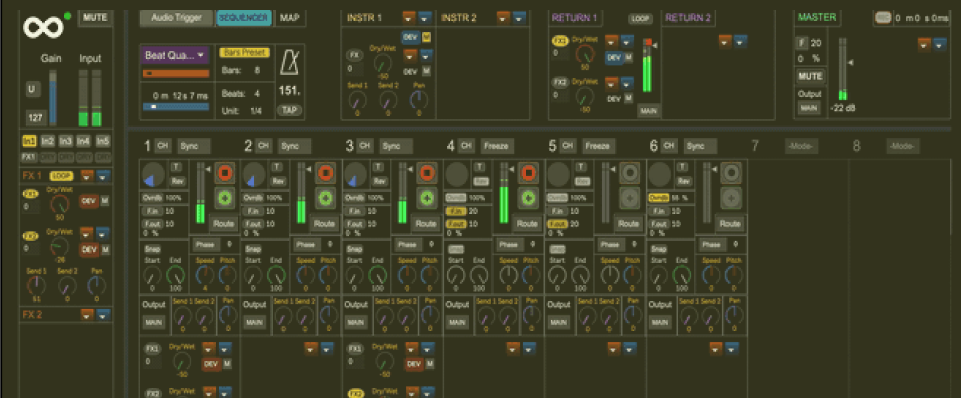Open channel 7 -Mode- dropdown
Screen dimensions: 961x398
(802, 146)
